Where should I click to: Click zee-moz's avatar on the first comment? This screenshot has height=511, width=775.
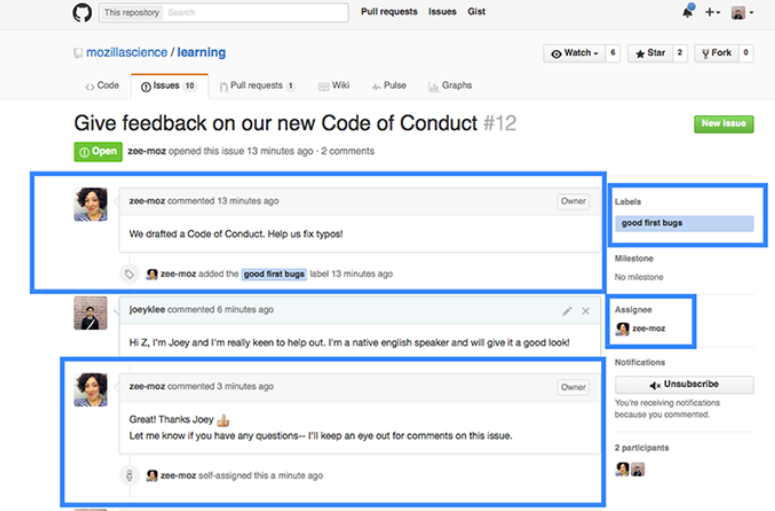(x=90, y=204)
